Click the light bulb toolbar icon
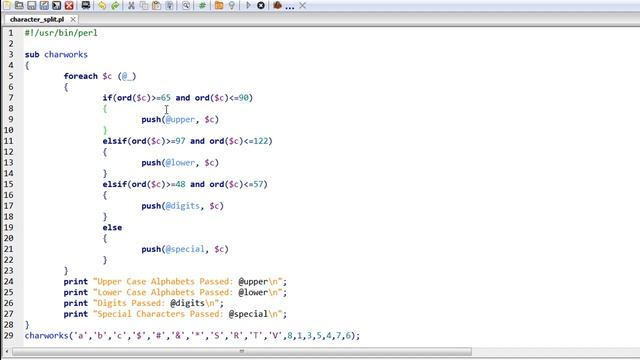 [231, 5]
